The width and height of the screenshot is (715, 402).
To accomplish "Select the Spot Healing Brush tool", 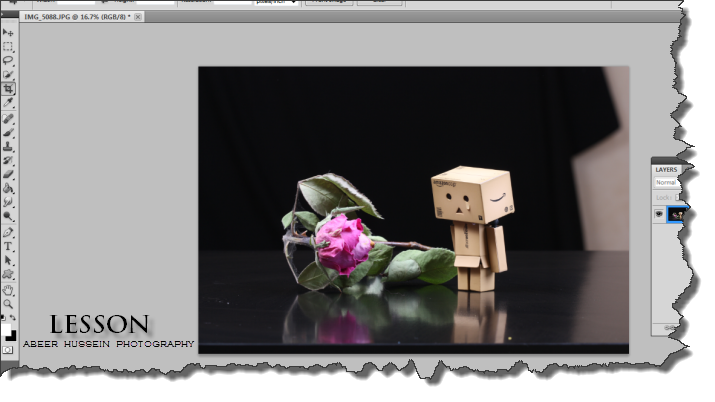I will tap(8, 119).
